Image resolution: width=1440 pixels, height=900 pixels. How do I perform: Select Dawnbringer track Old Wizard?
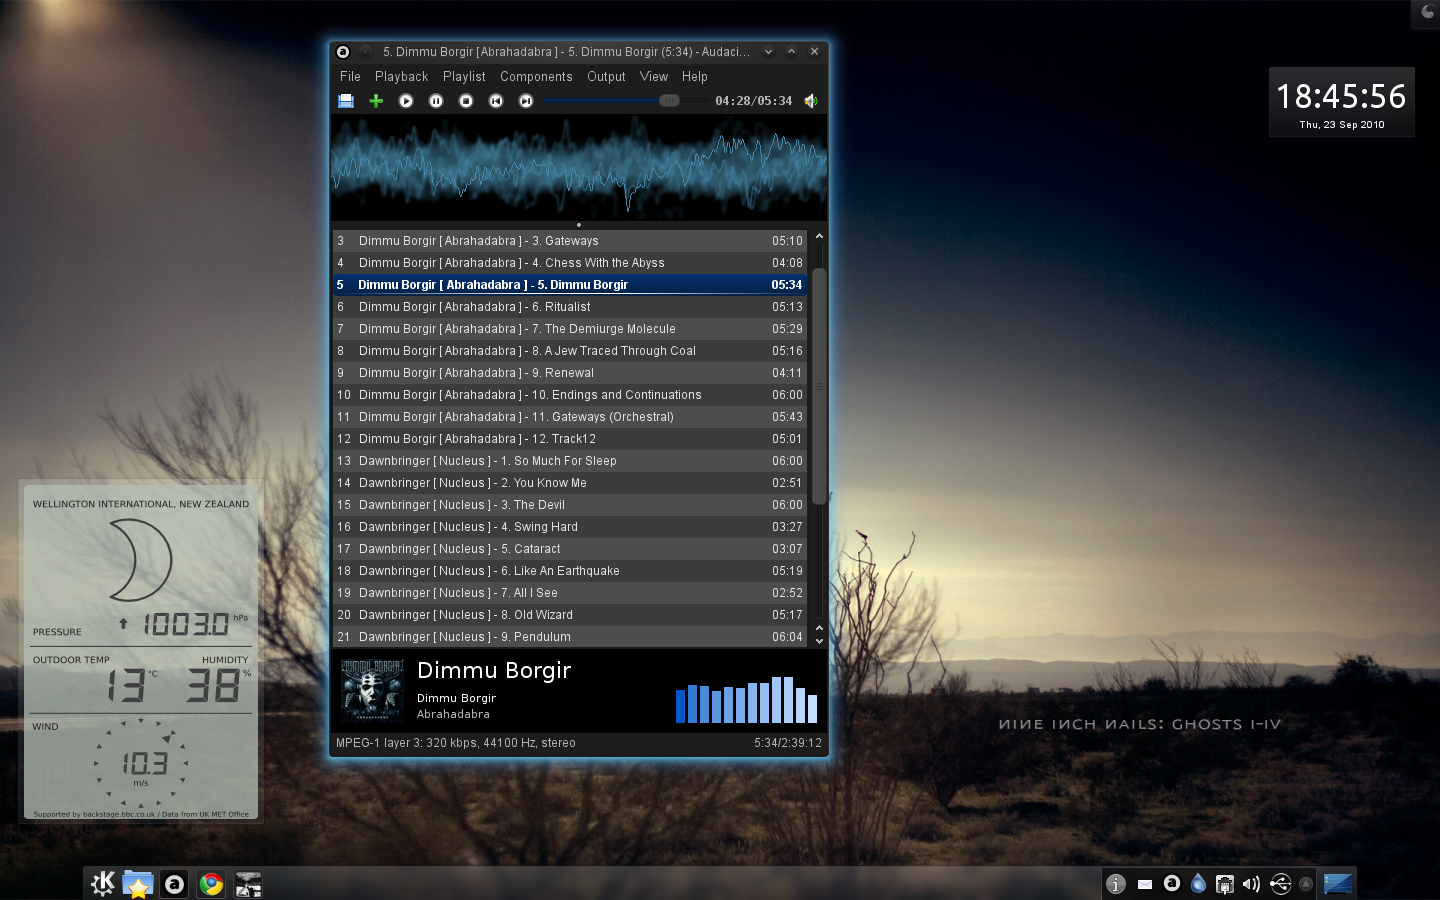[570, 615]
